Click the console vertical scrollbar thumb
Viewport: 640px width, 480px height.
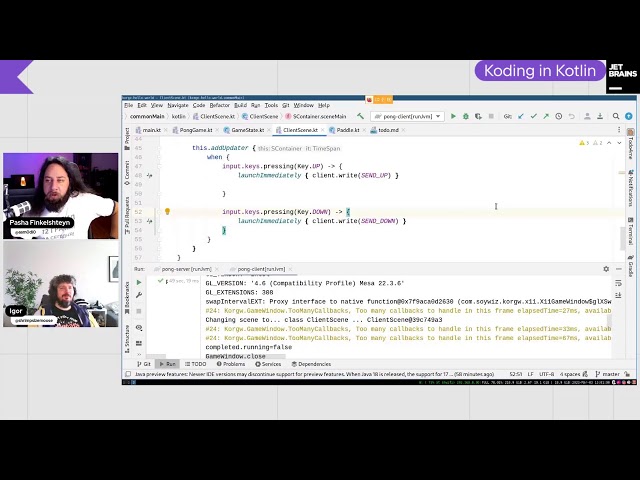coord(610,321)
